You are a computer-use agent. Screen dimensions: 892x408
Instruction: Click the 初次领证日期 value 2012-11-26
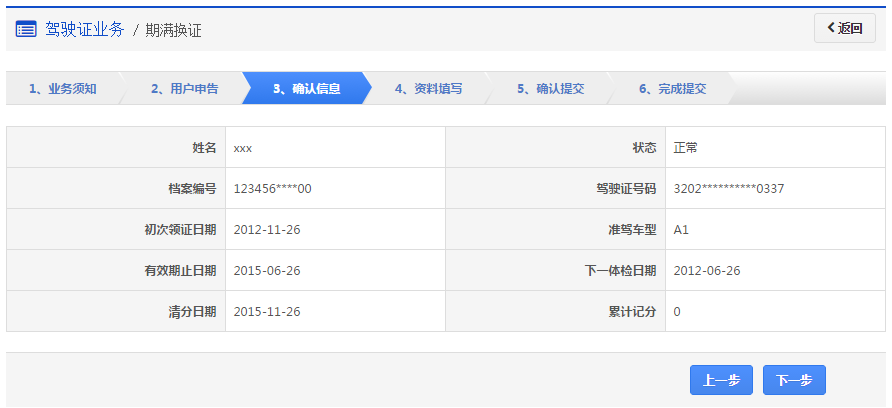click(x=267, y=229)
